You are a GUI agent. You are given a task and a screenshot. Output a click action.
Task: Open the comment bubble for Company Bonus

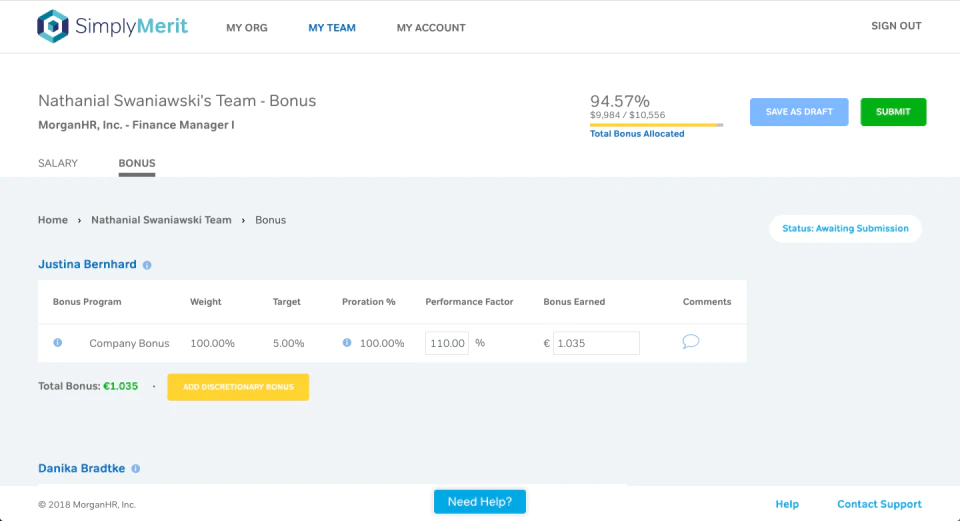tap(691, 342)
